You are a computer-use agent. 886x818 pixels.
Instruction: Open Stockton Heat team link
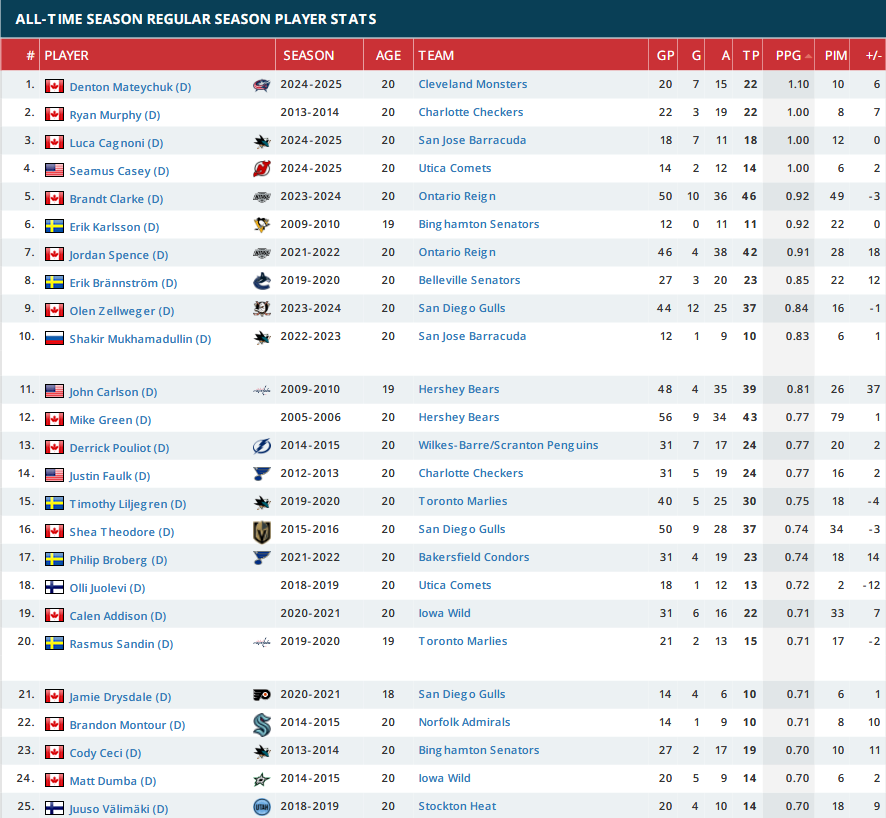pyautogui.click(x=457, y=806)
